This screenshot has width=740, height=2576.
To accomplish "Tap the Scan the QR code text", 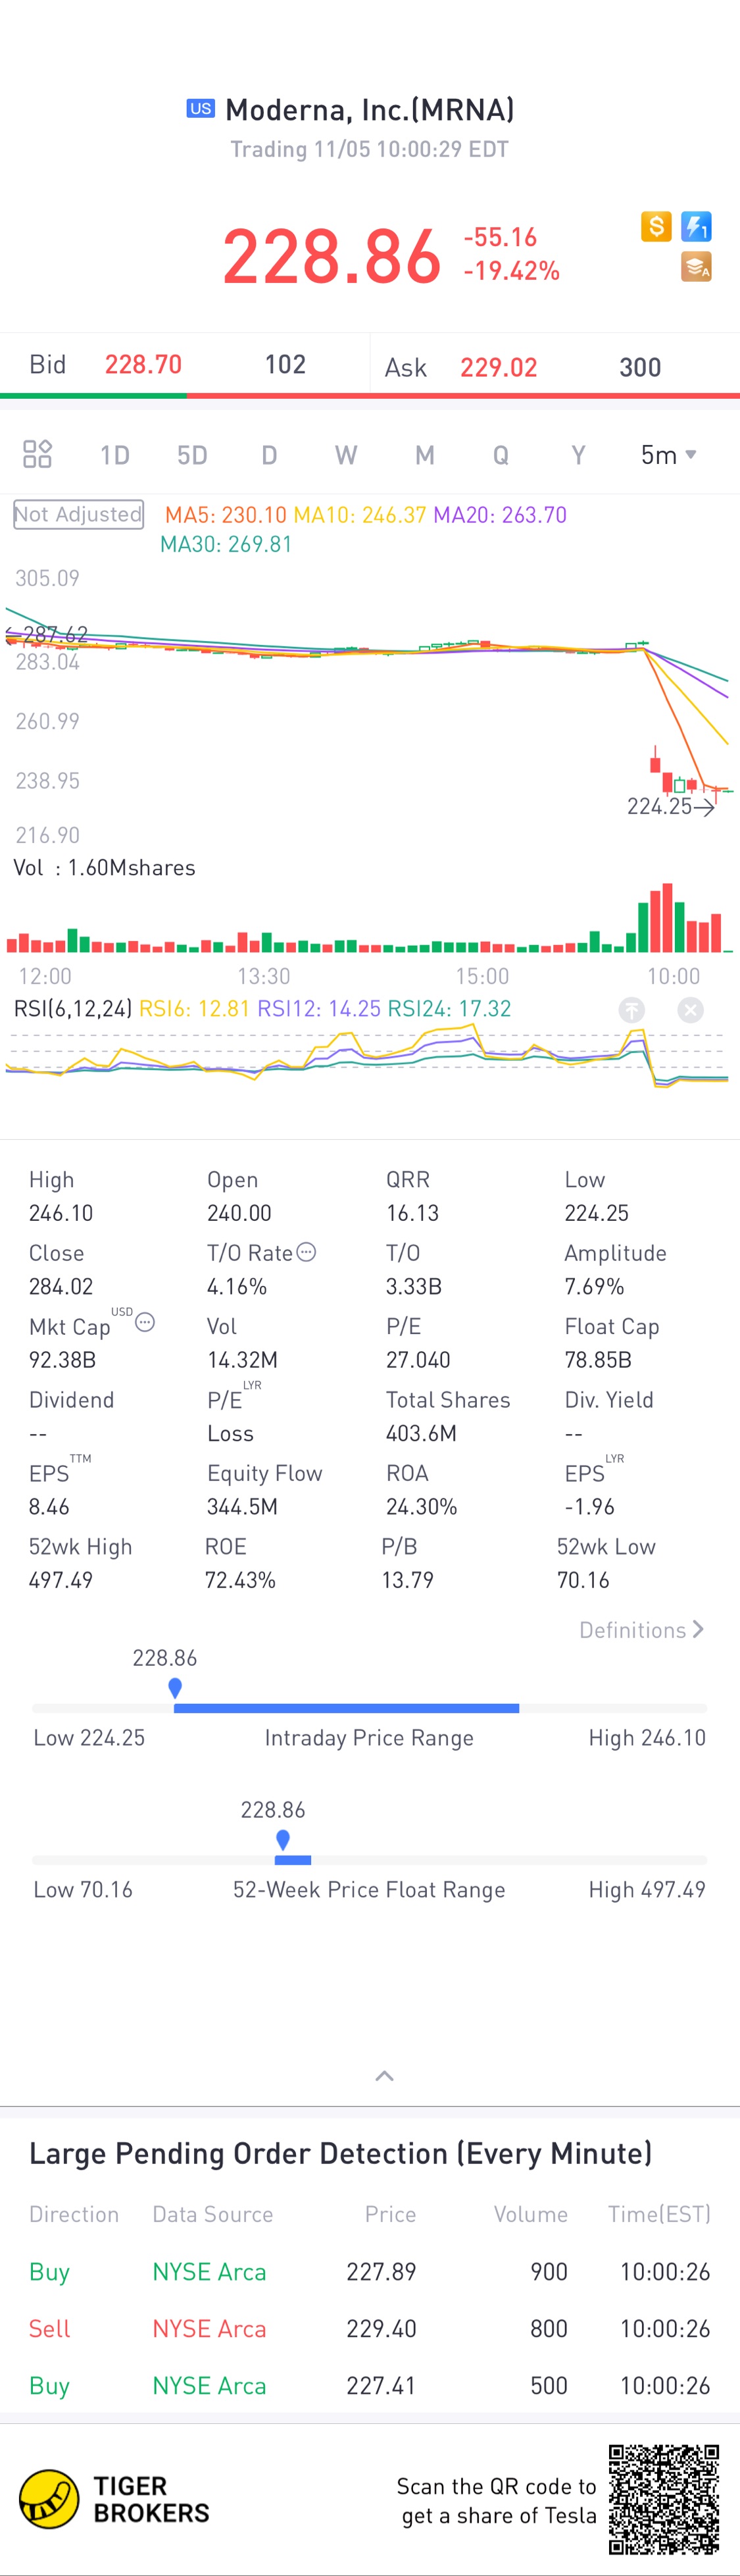I will (x=496, y=2500).
